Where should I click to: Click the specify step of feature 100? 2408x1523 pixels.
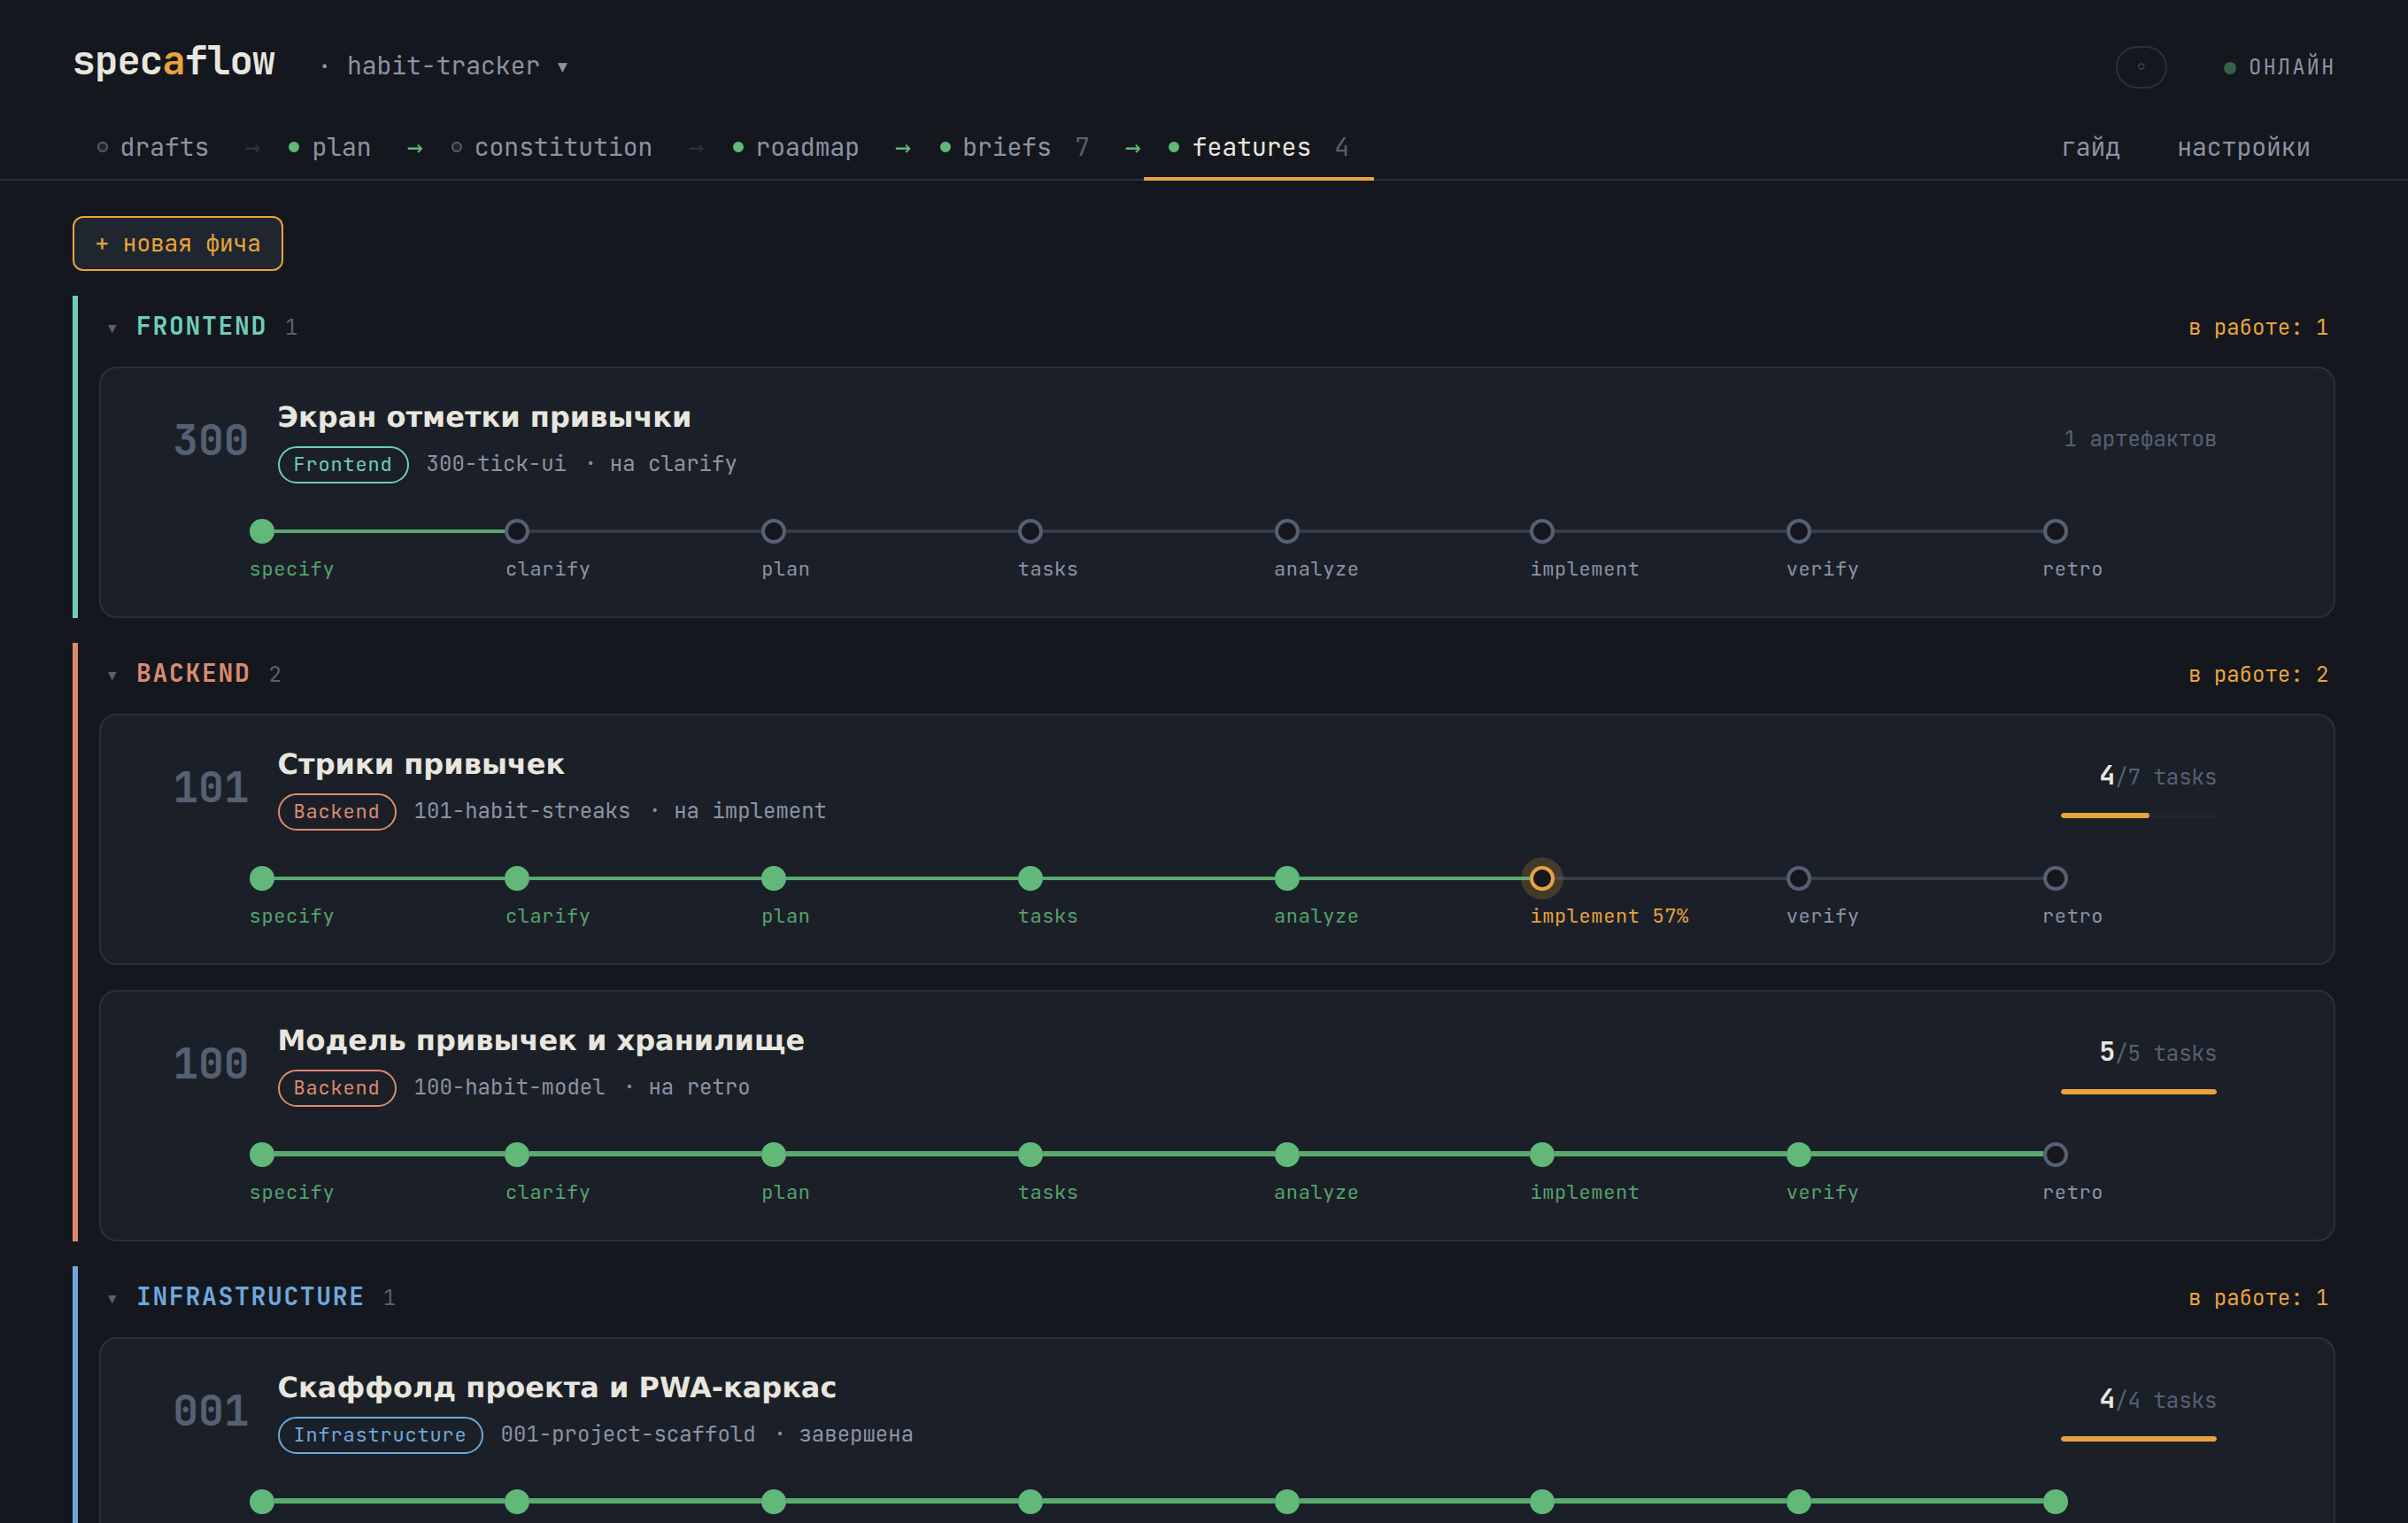(x=262, y=1154)
